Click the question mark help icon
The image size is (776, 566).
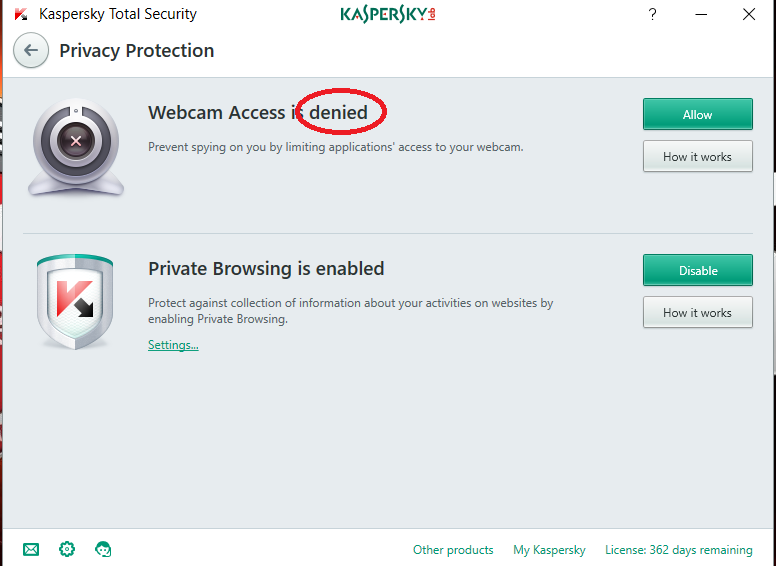653,14
